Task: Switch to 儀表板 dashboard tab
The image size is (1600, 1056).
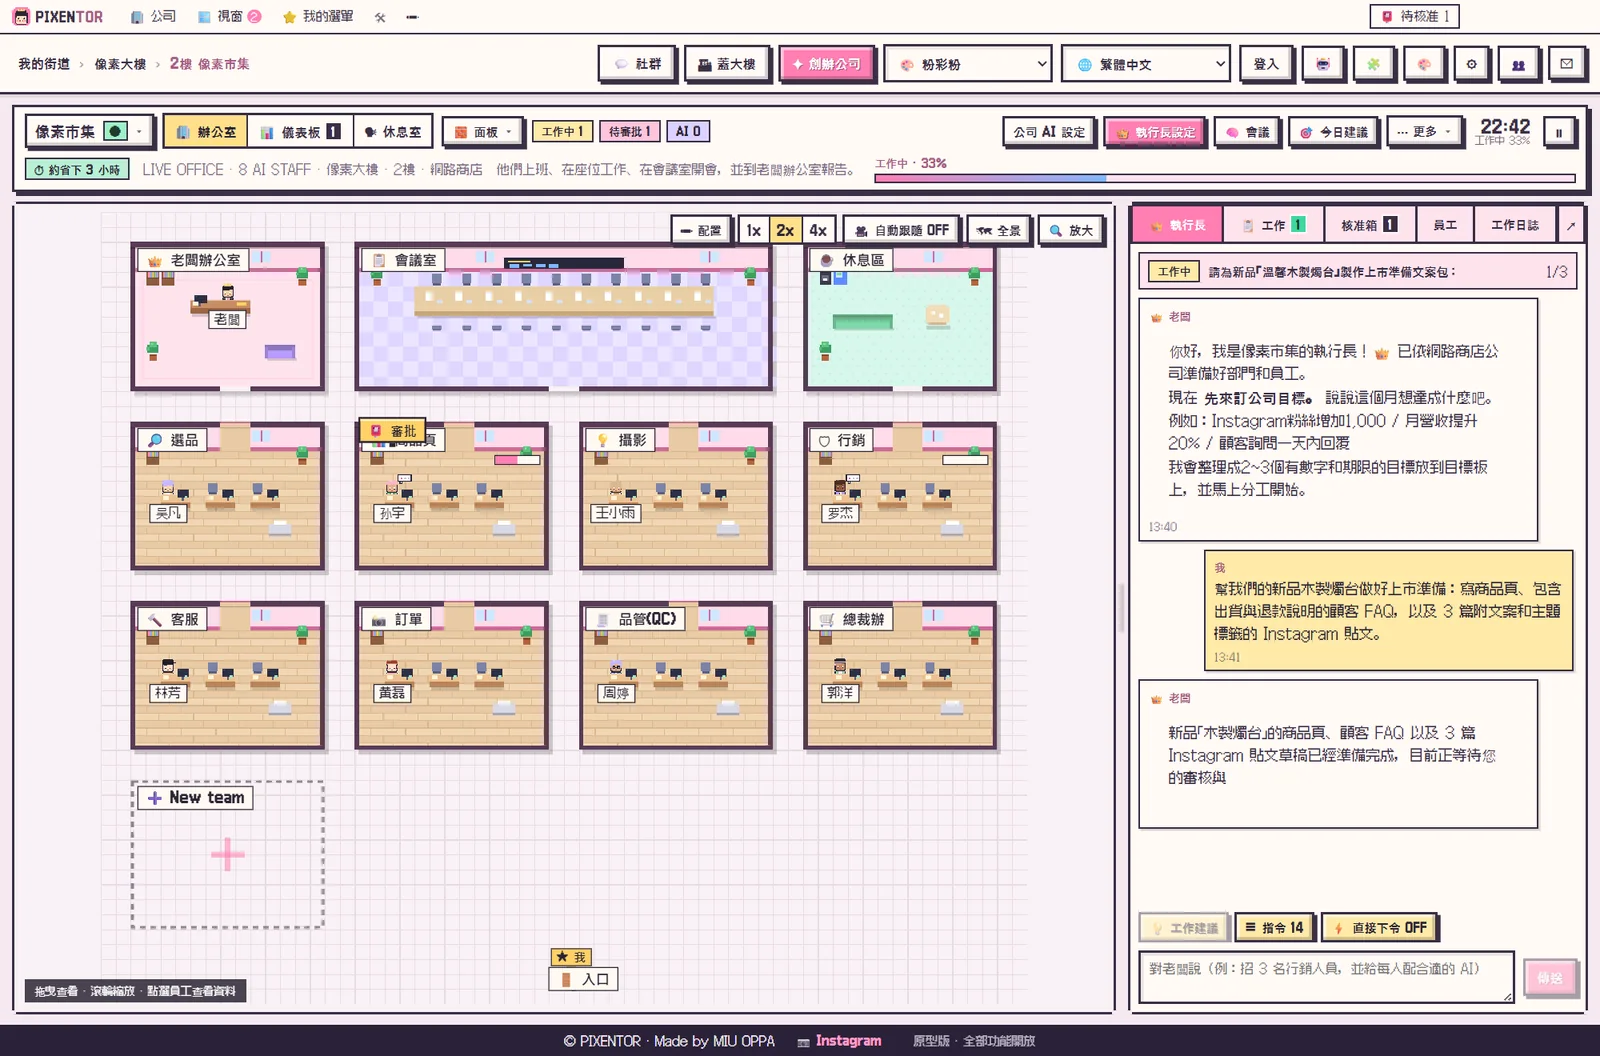Action: click(x=300, y=132)
